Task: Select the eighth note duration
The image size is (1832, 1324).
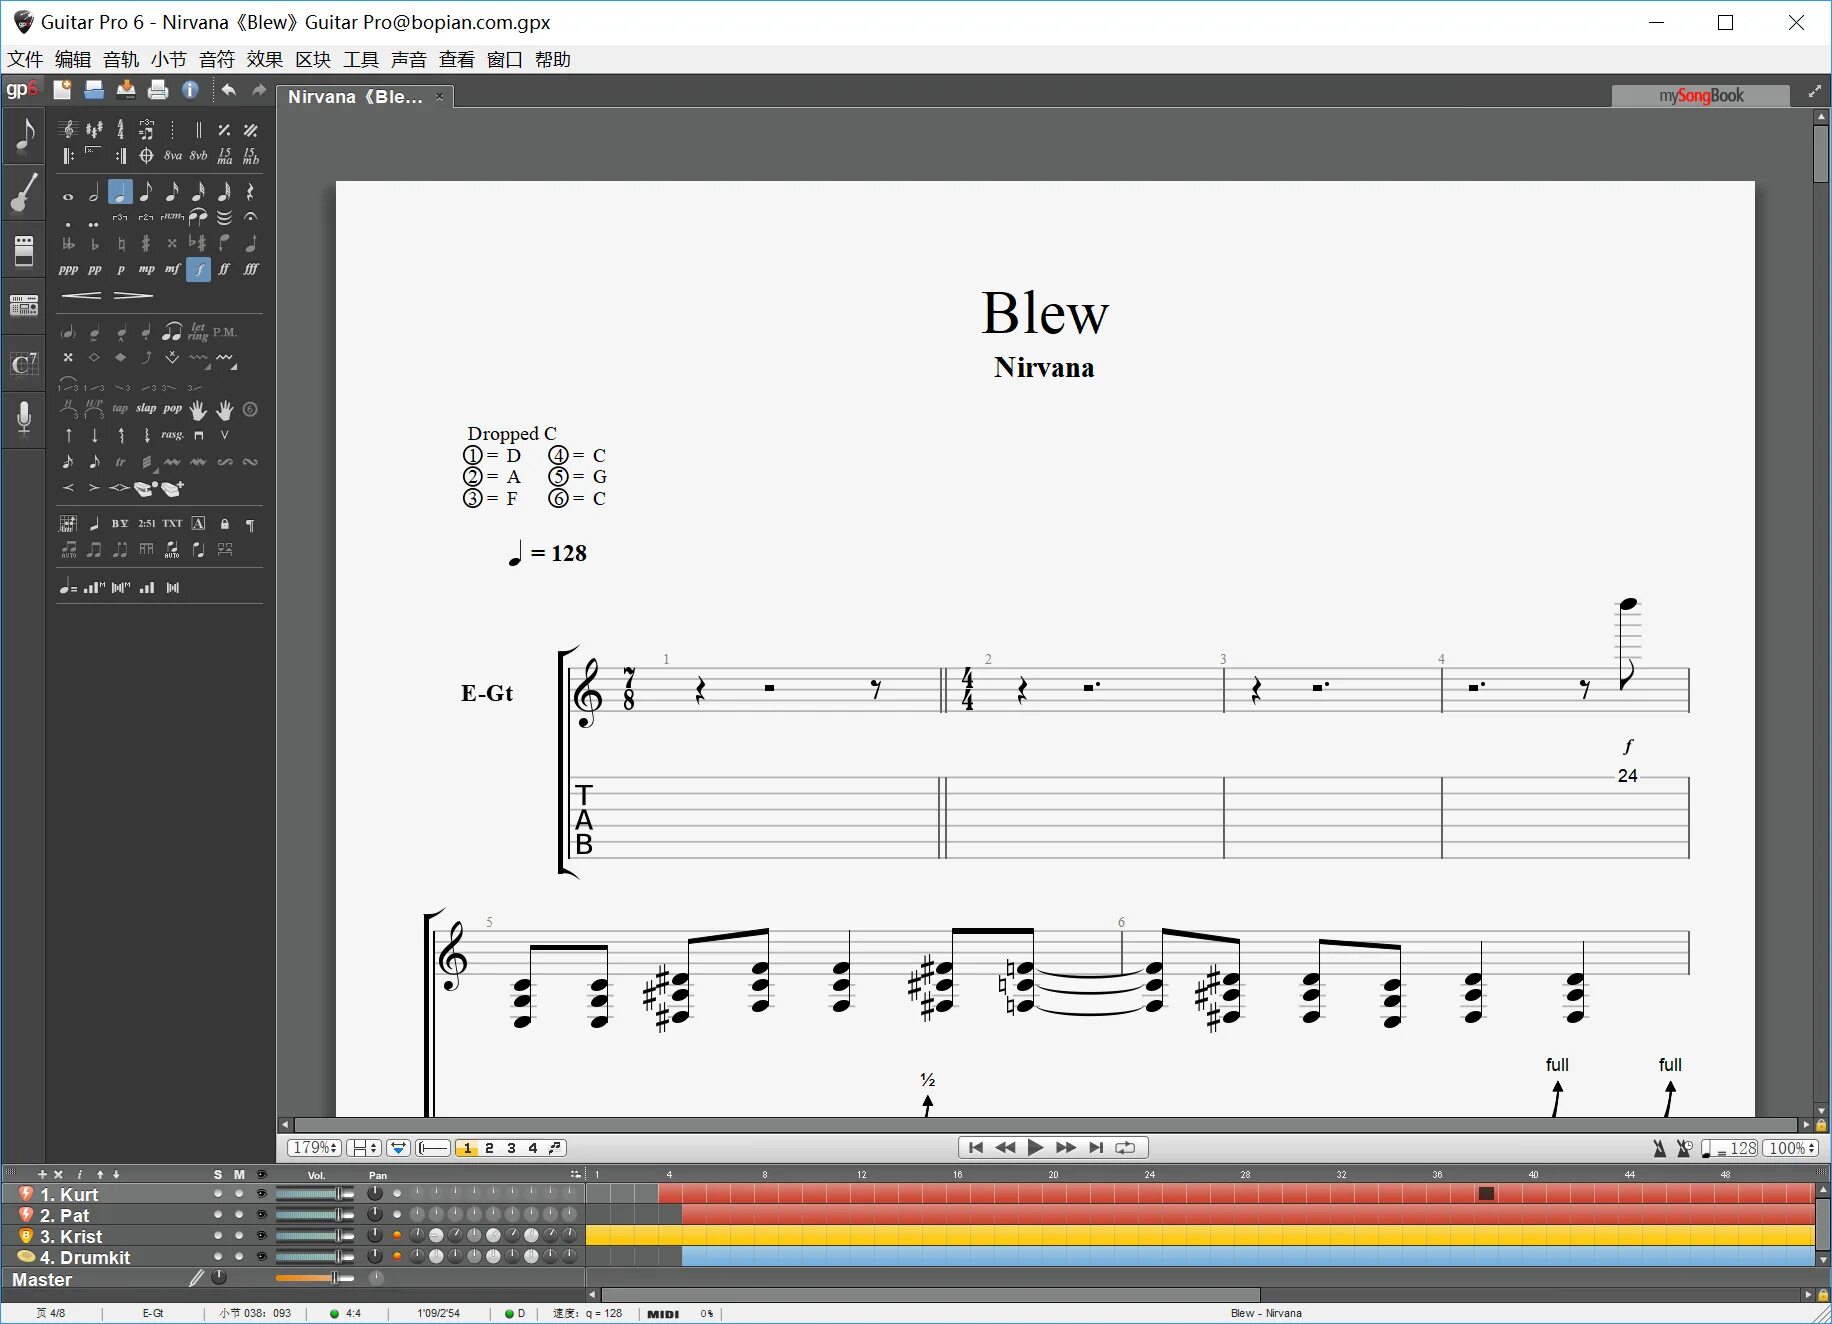Action: click(x=146, y=192)
